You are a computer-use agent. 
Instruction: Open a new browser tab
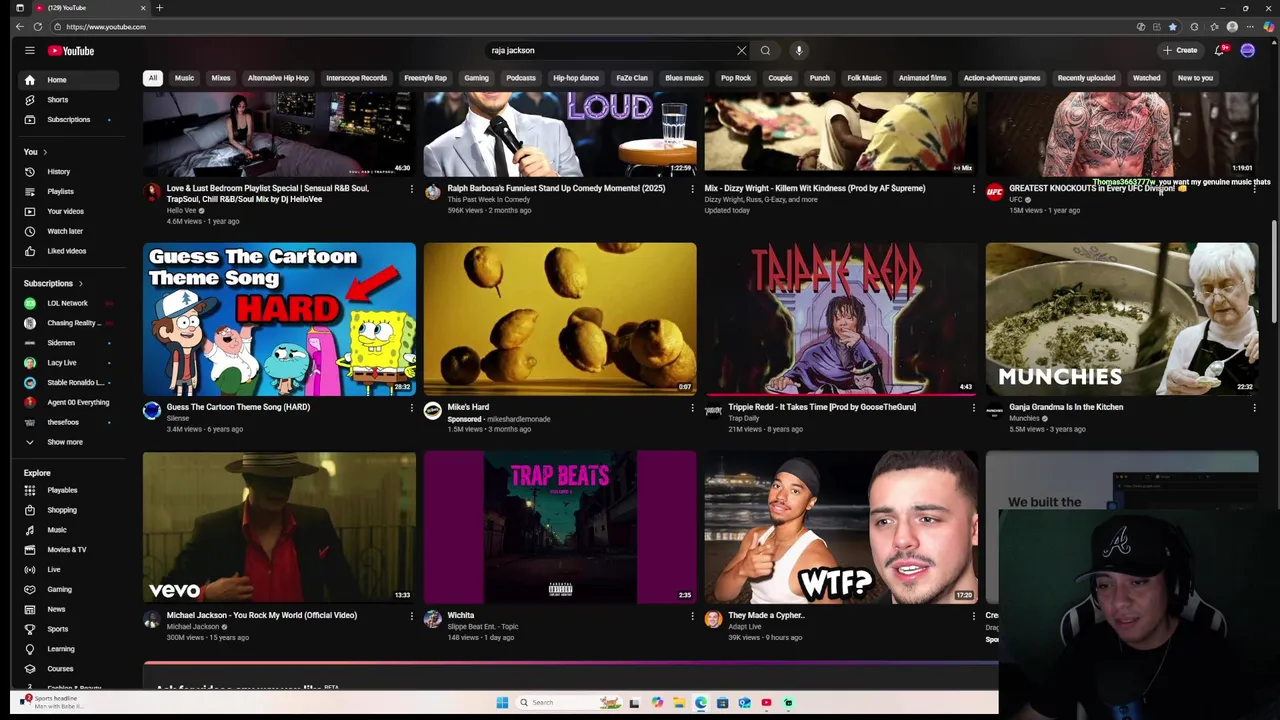point(159,8)
